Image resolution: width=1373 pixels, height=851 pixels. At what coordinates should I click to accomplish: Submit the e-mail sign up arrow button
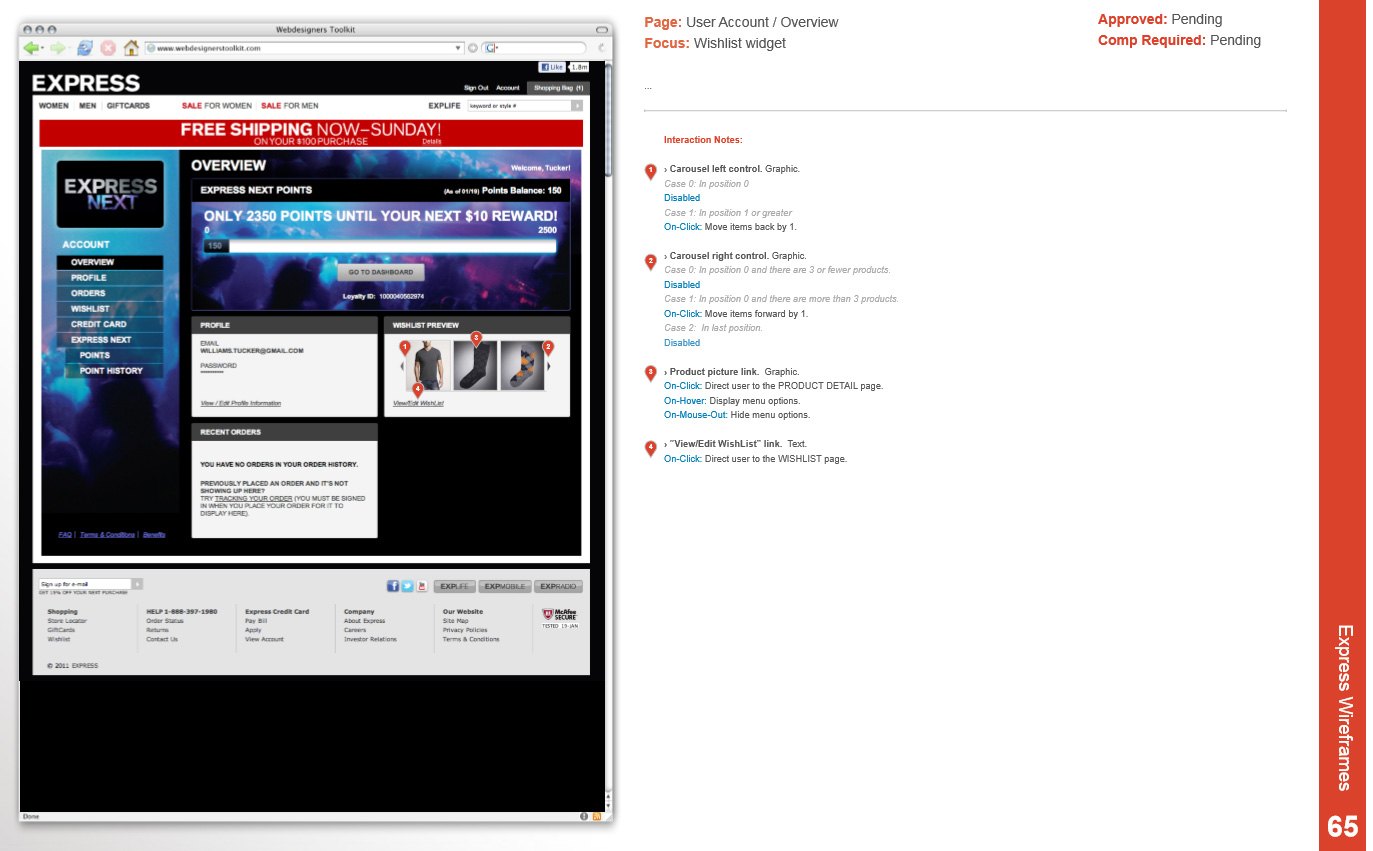coord(137,584)
